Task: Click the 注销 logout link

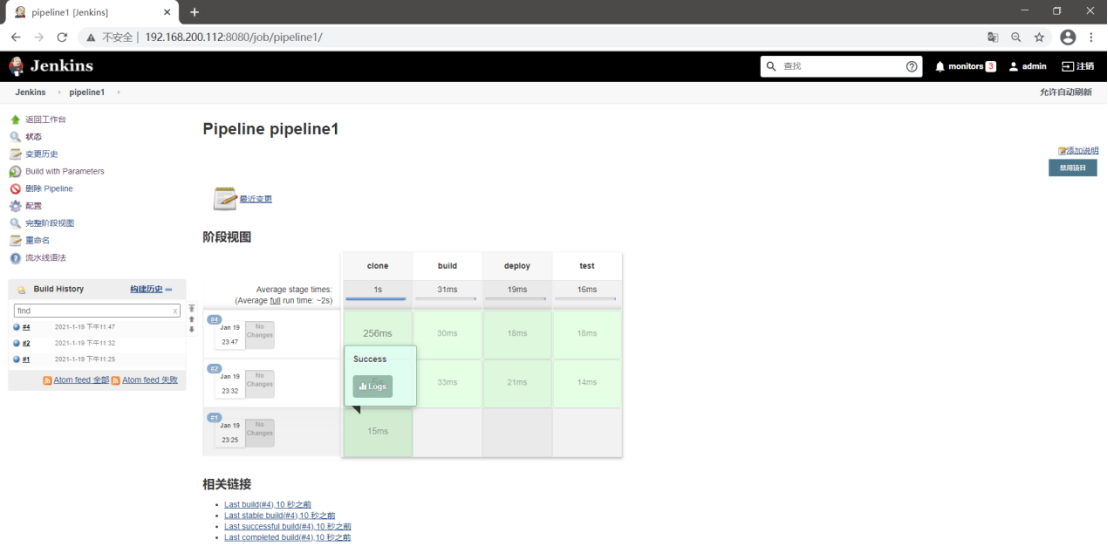Action: point(1078,66)
